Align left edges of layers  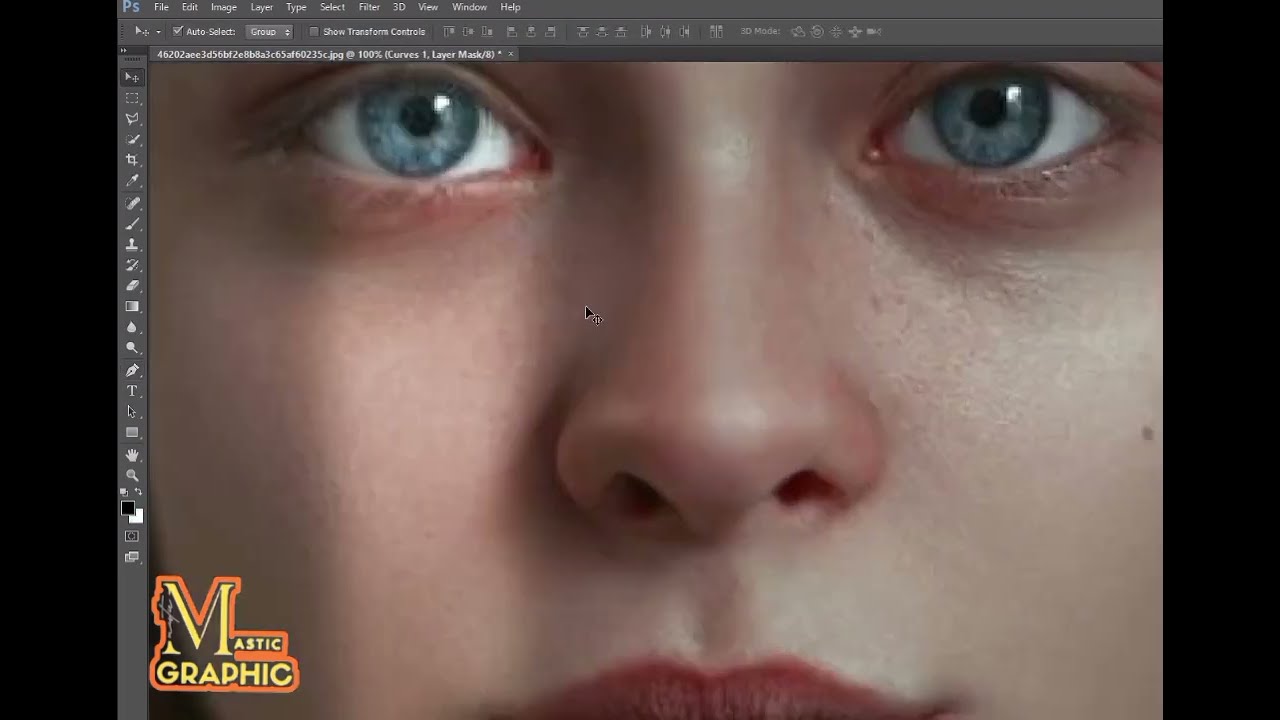512,32
